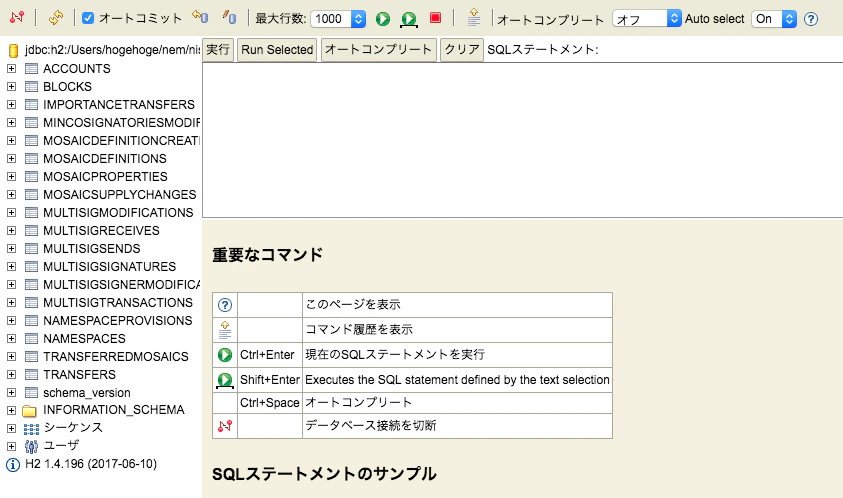Click green Run icon in toolbar
The image size is (843, 498).
[383, 19]
